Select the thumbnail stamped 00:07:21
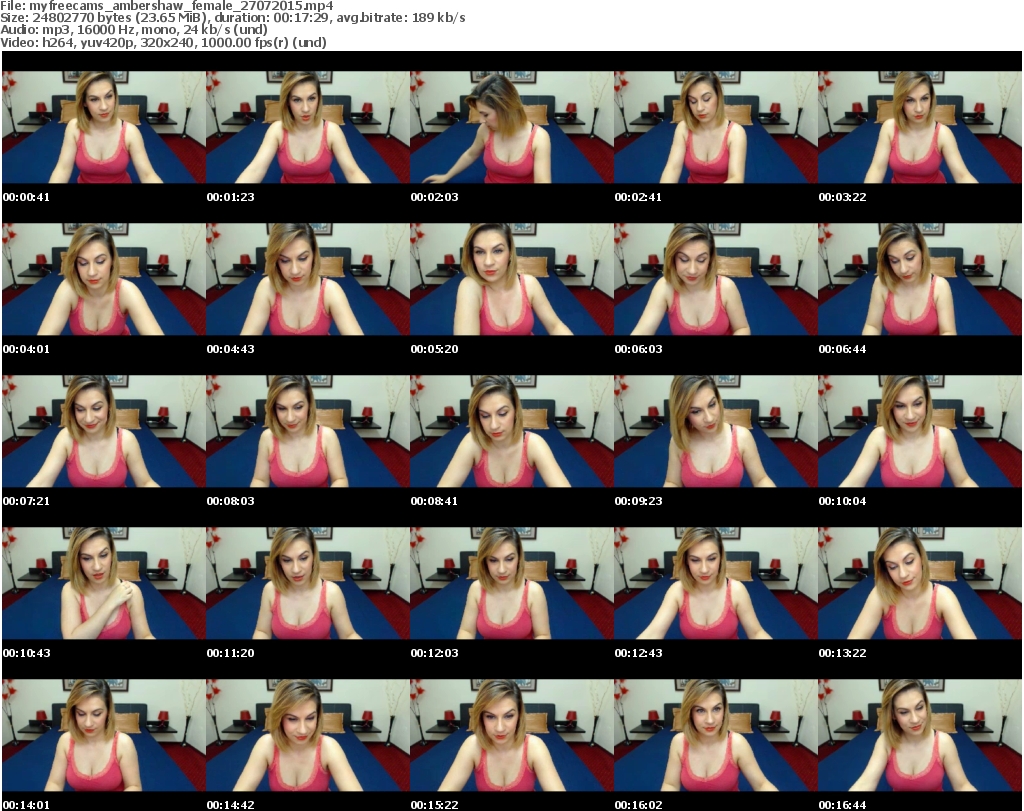The height and width of the screenshot is (811, 1024). click(x=104, y=432)
